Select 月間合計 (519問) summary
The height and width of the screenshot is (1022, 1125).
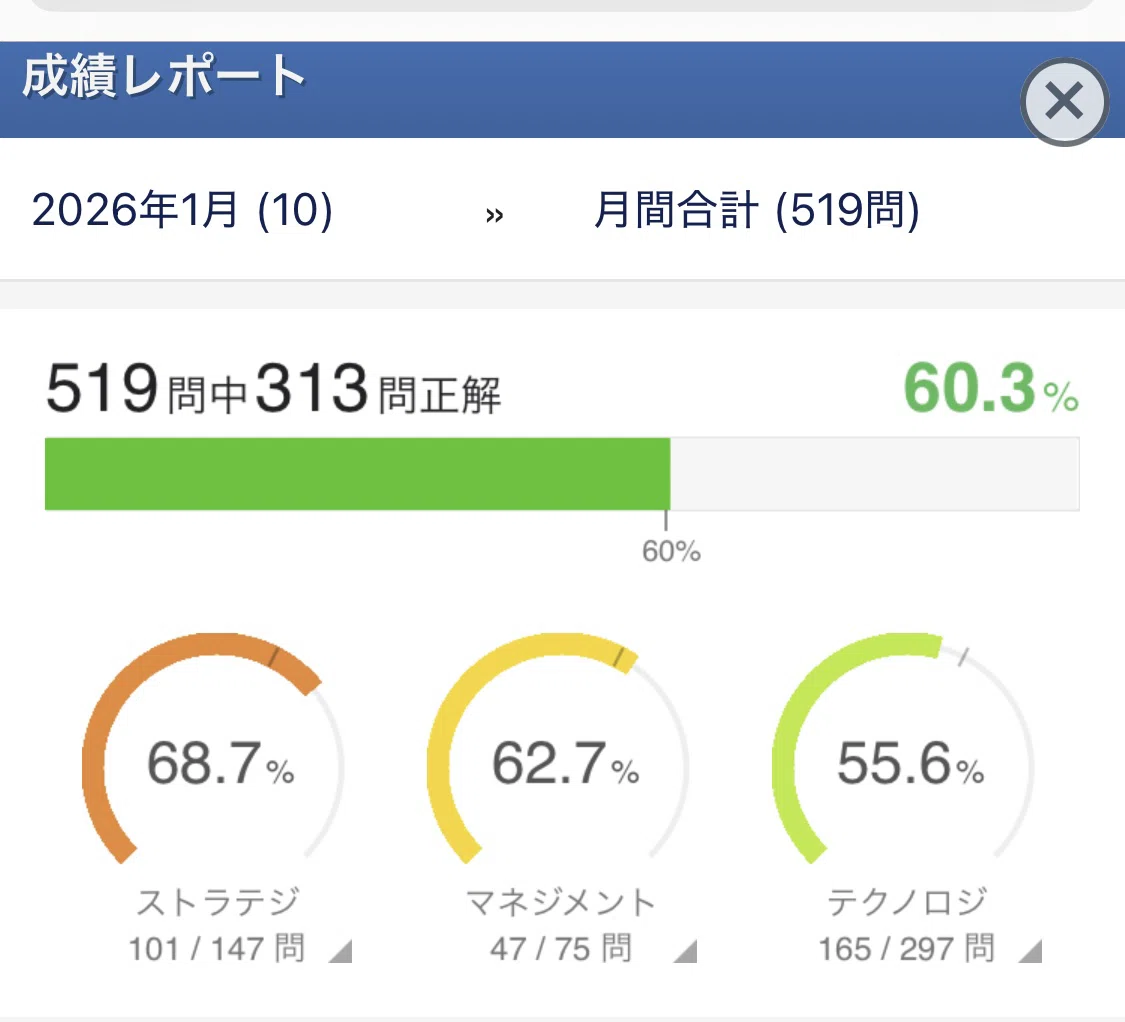click(756, 210)
